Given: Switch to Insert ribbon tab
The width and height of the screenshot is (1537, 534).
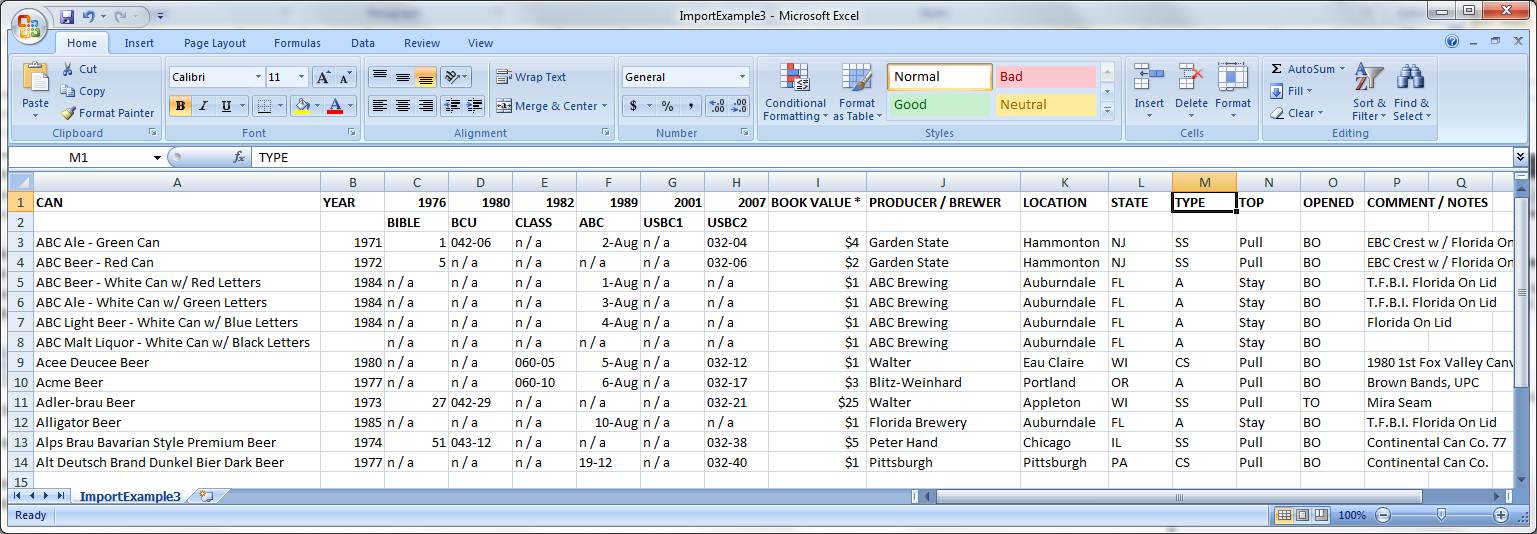Looking at the screenshot, I should pyautogui.click(x=139, y=43).
